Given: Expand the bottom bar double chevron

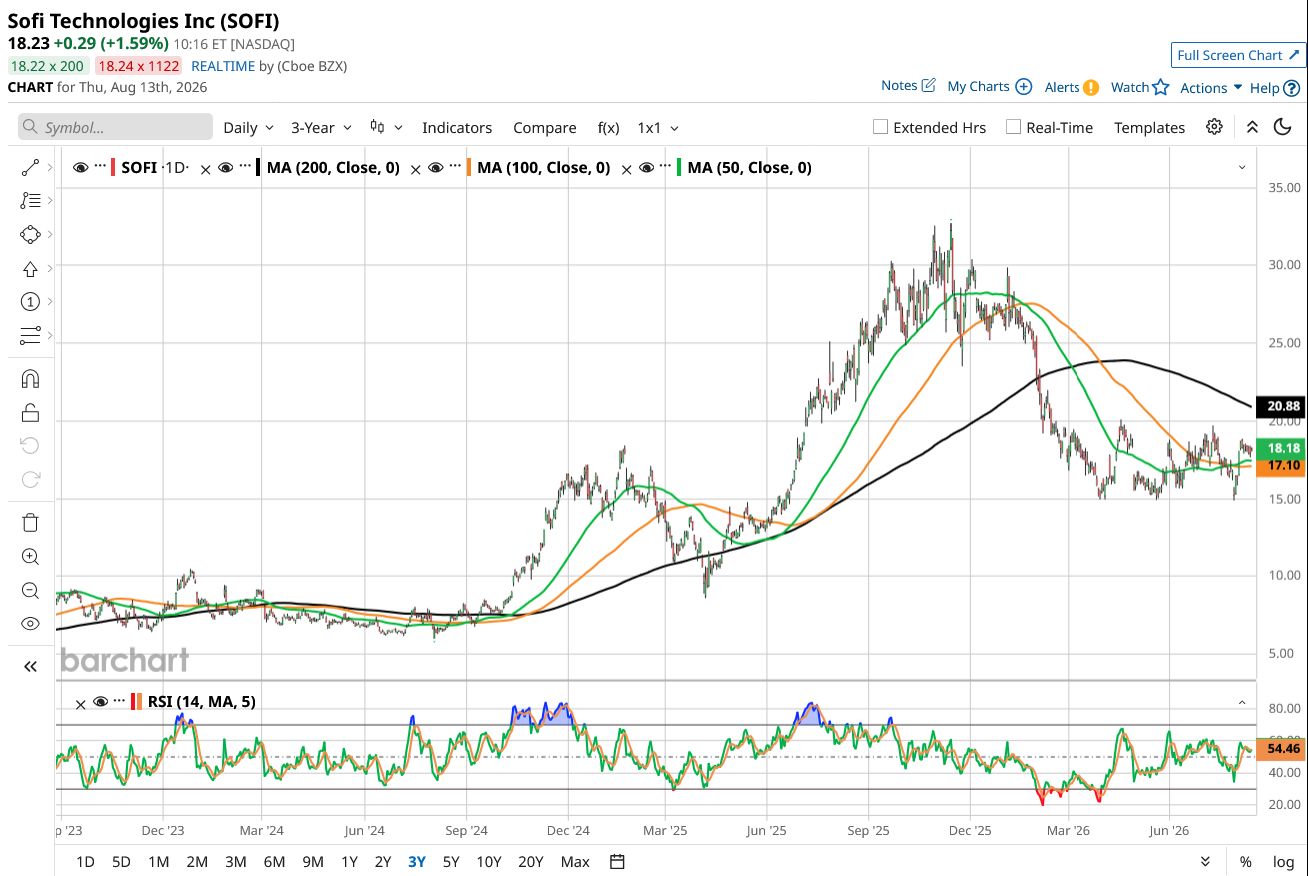Looking at the screenshot, I should [1205, 862].
